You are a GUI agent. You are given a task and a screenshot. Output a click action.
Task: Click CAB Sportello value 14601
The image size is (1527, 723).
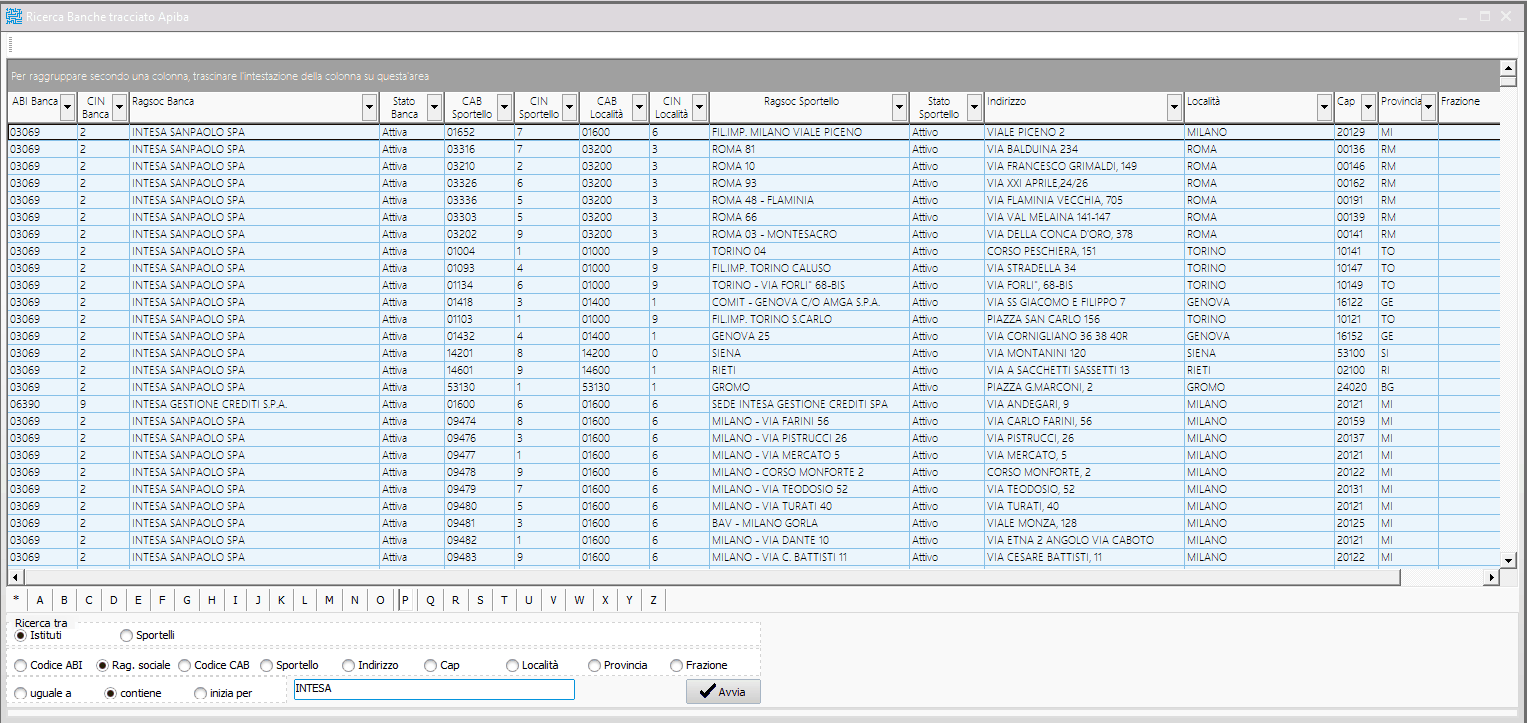479,370
